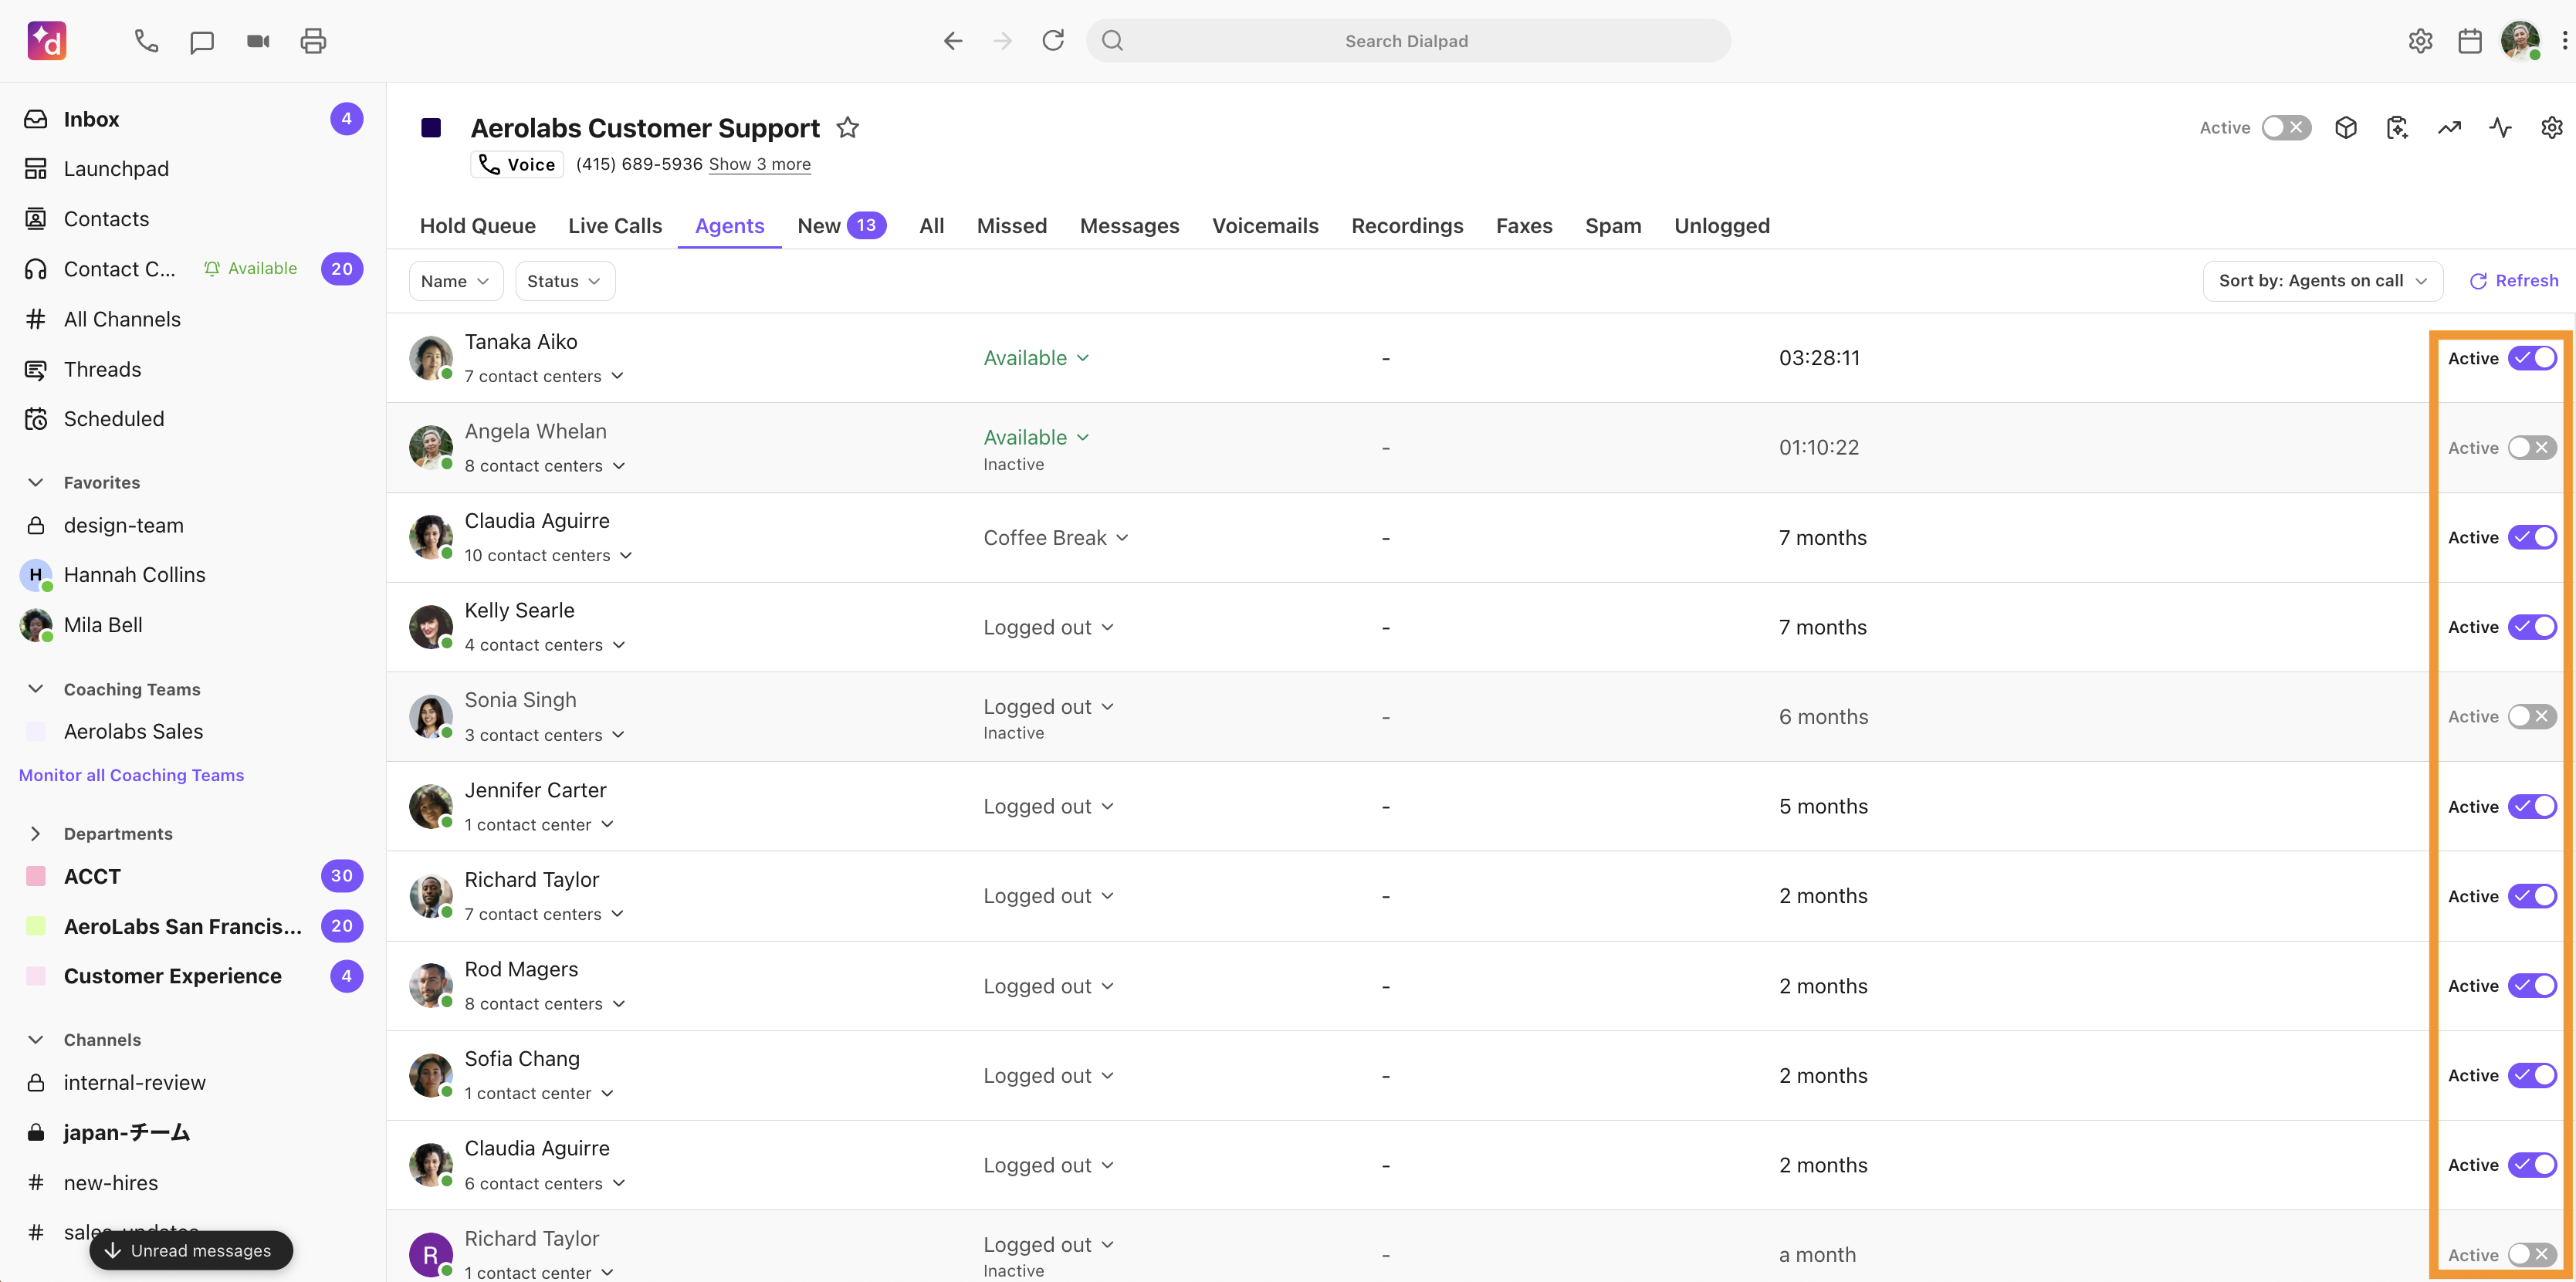Toggle Active switch for Rod Magers

click(2532, 986)
